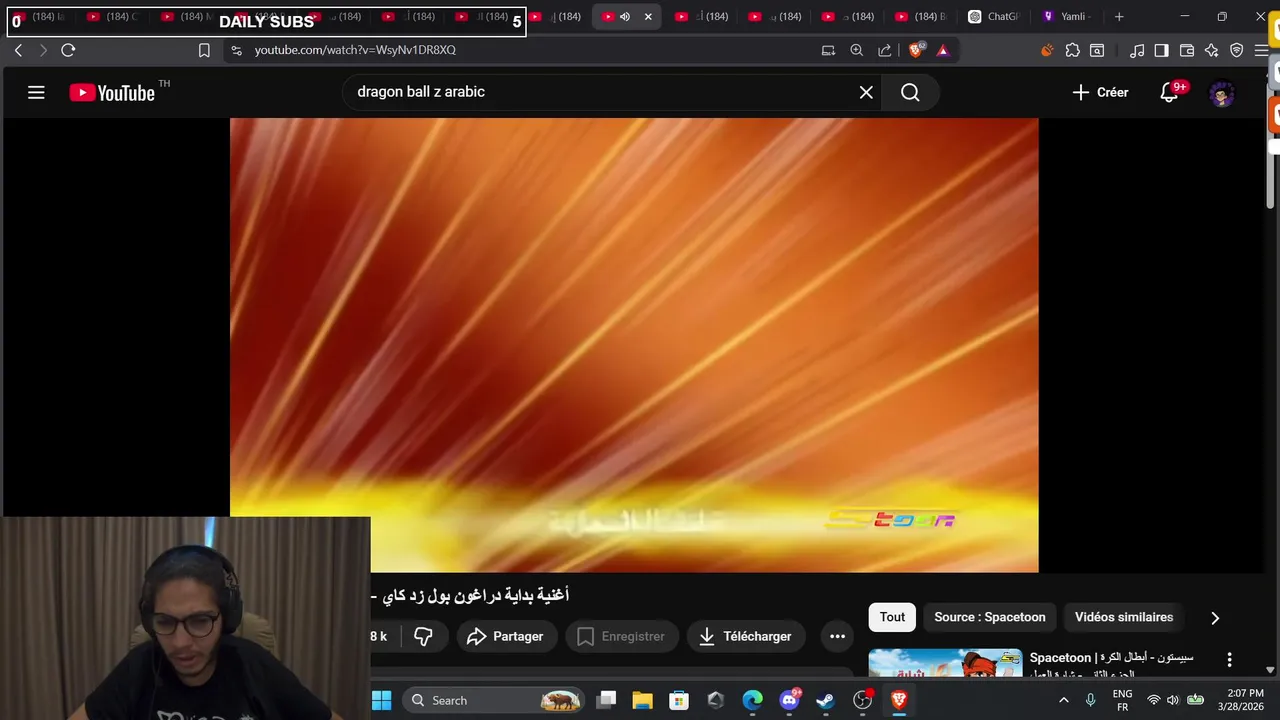Open a new browser tab

click(1119, 16)
